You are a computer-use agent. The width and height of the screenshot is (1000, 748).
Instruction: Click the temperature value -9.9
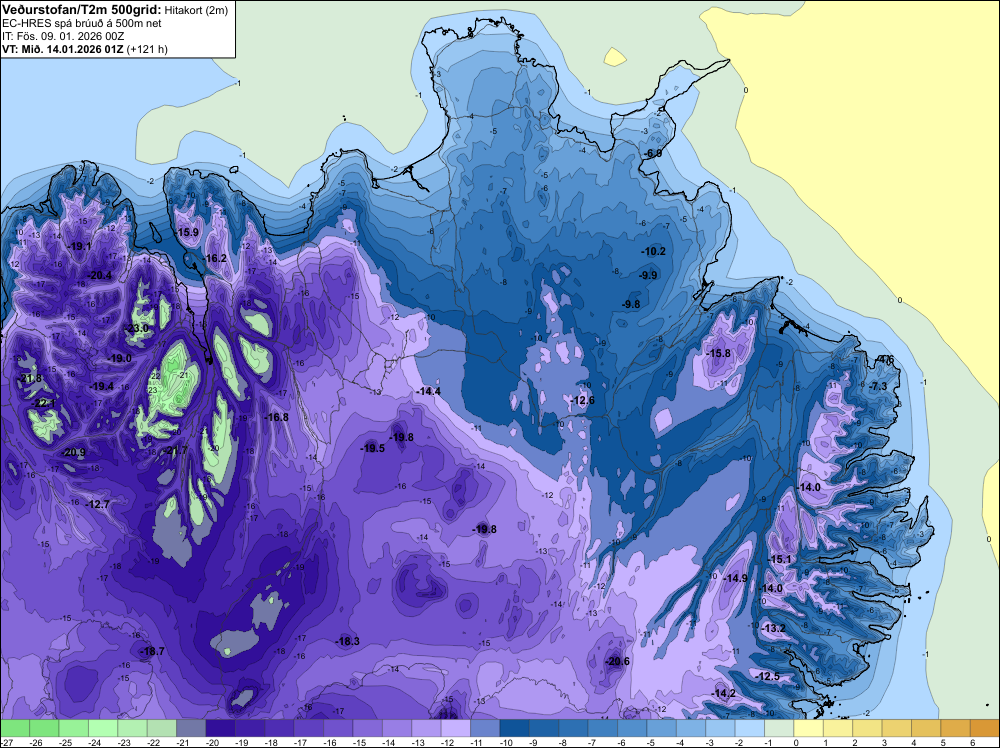[649, 275]
